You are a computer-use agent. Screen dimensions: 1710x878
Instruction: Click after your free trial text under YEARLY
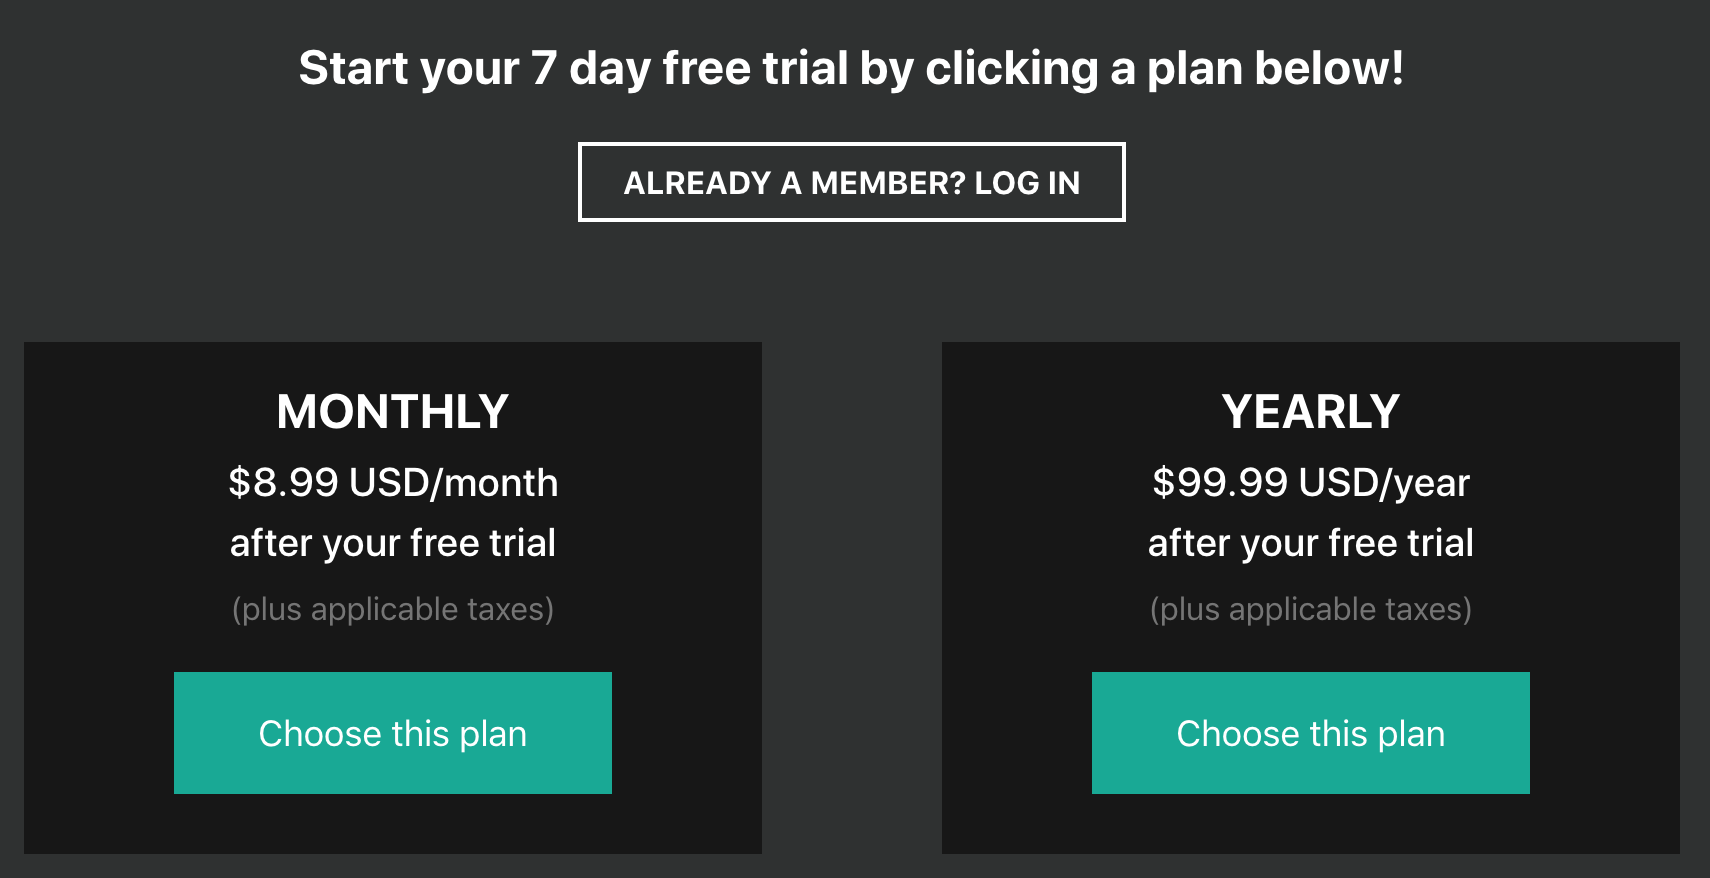(x=1310, y=542)
